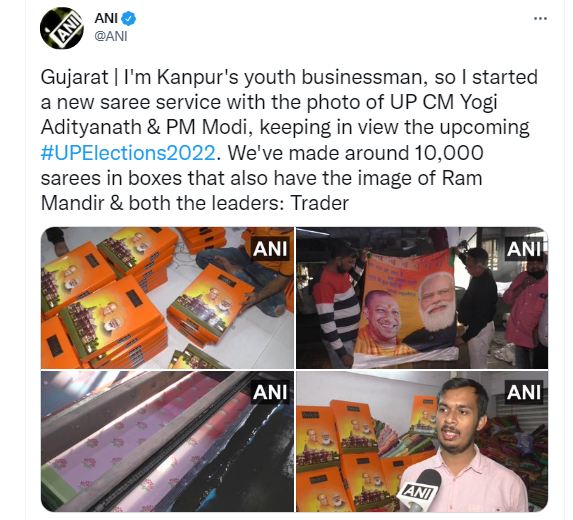The image size is (573, 520).
Task: Click the ANI watermark on the leaders poster photo
Action: click(524, 248)
